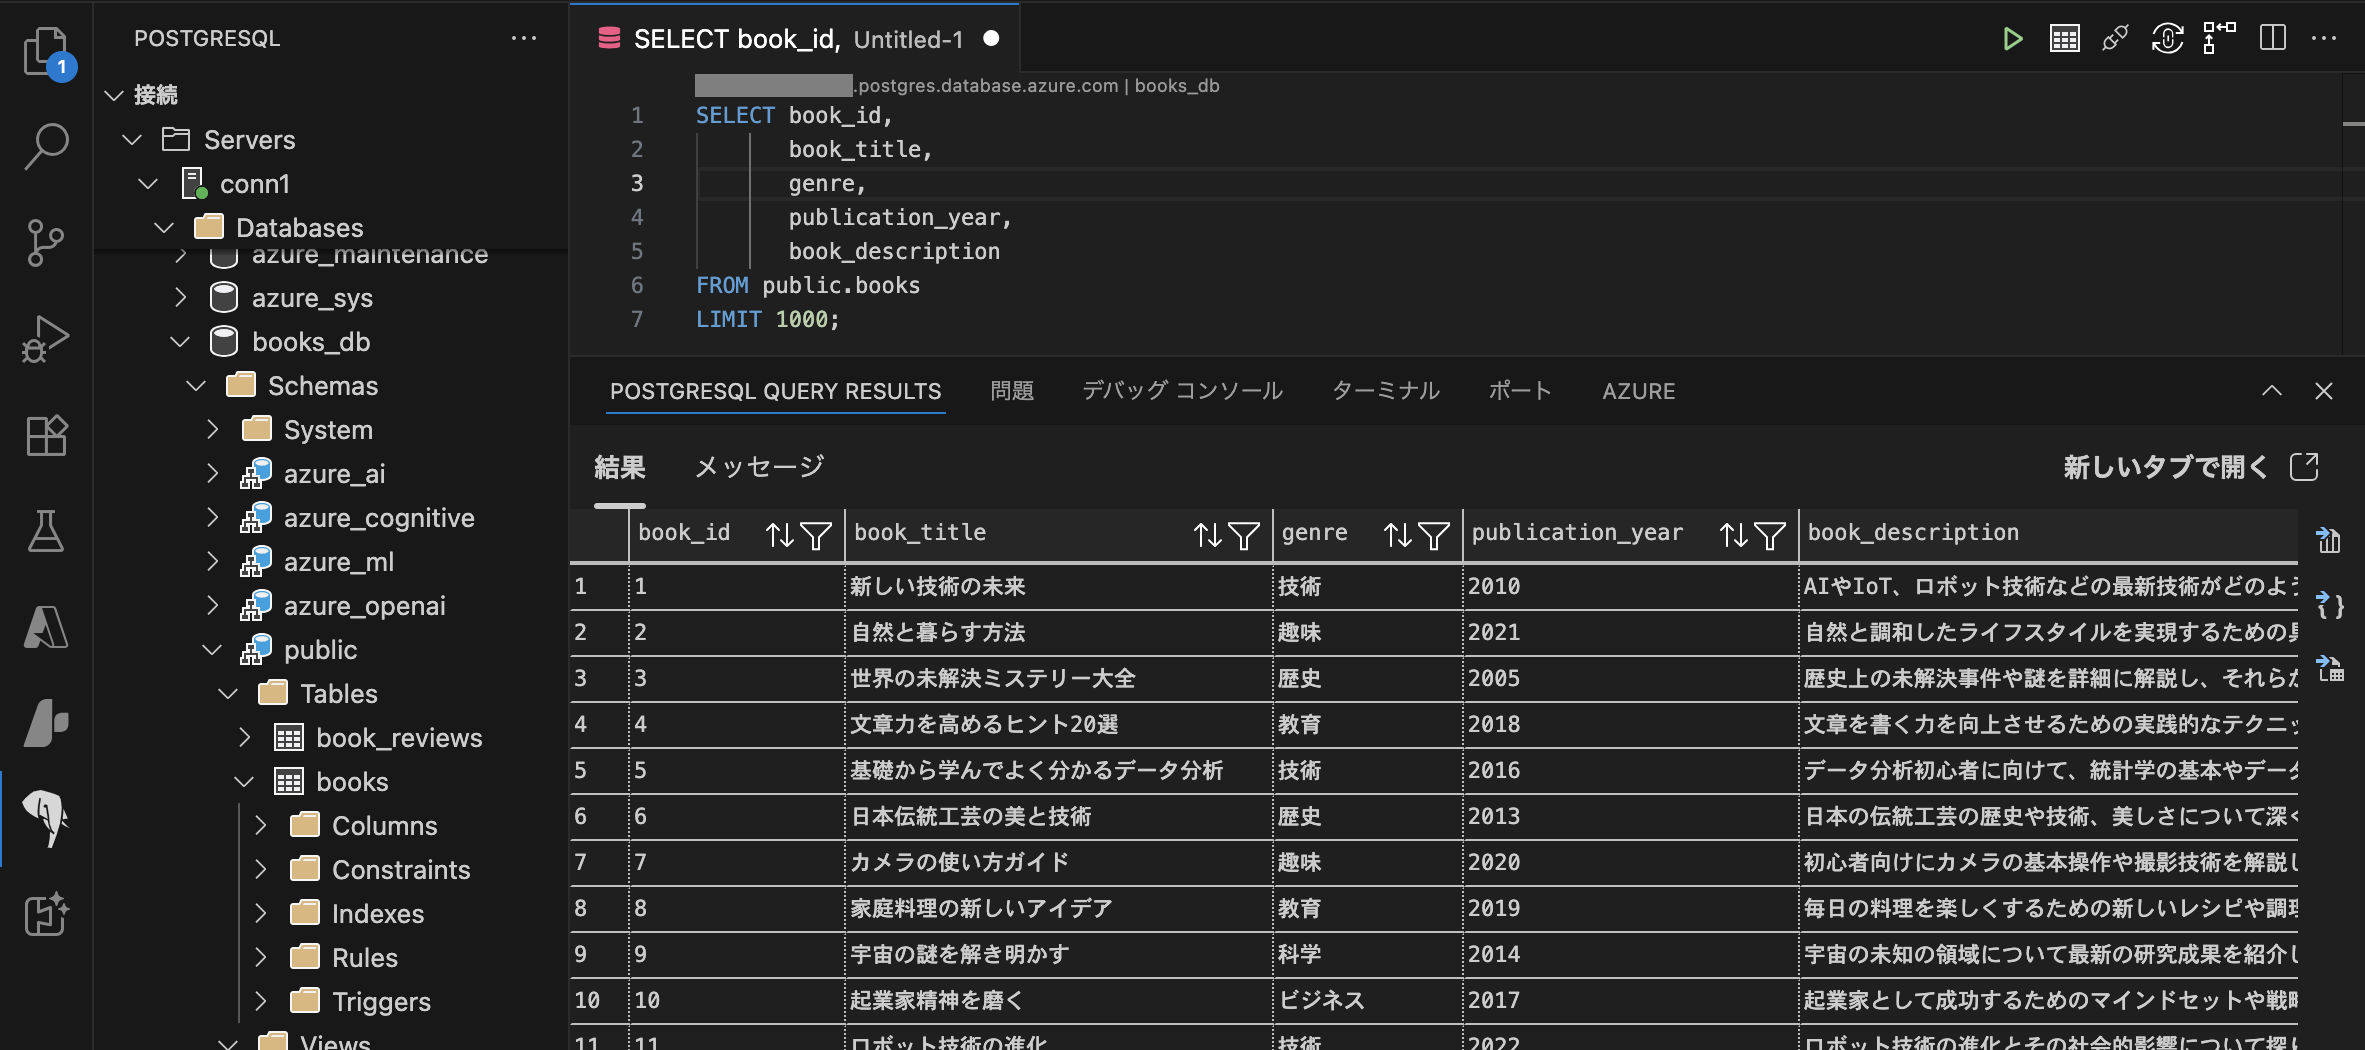Select the Rules folder
The height and width of the screenshot is (1050, 2365).
(x=364, y=958)
